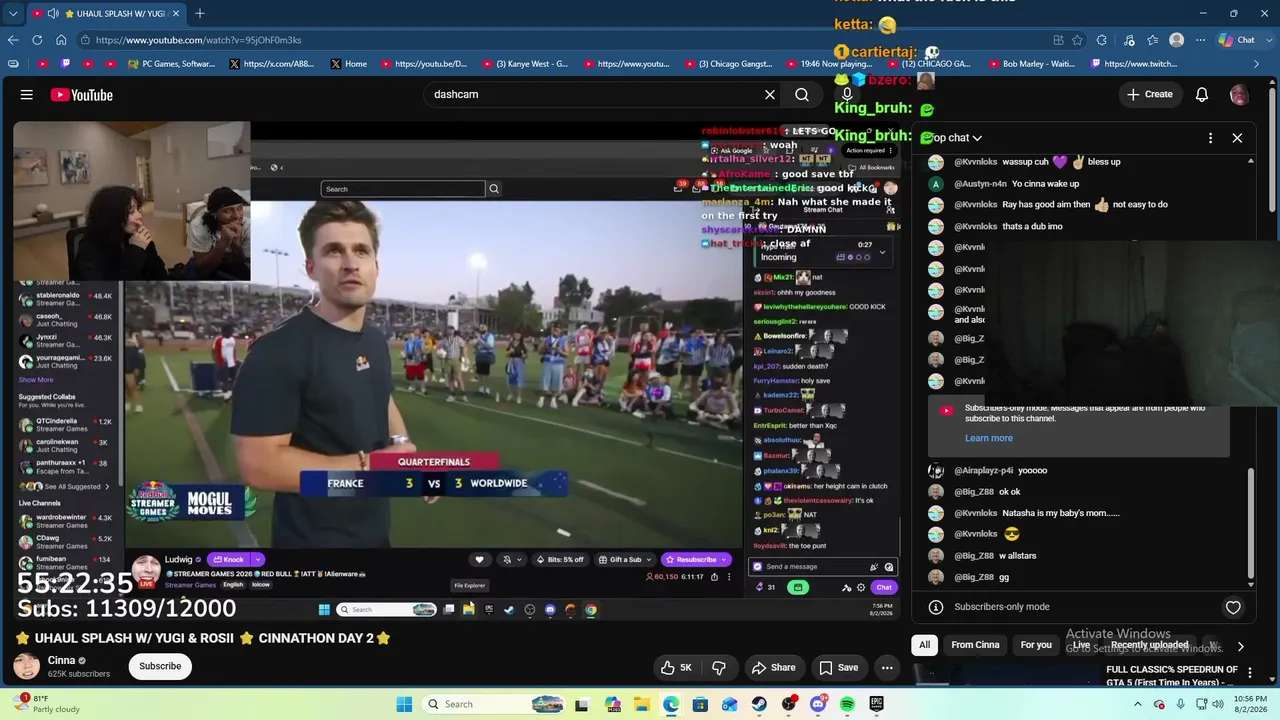Screen dimensions: 1280x720
Task: Open the GTA 5 speedrun recommended video
Action: tap(1173, 676)
